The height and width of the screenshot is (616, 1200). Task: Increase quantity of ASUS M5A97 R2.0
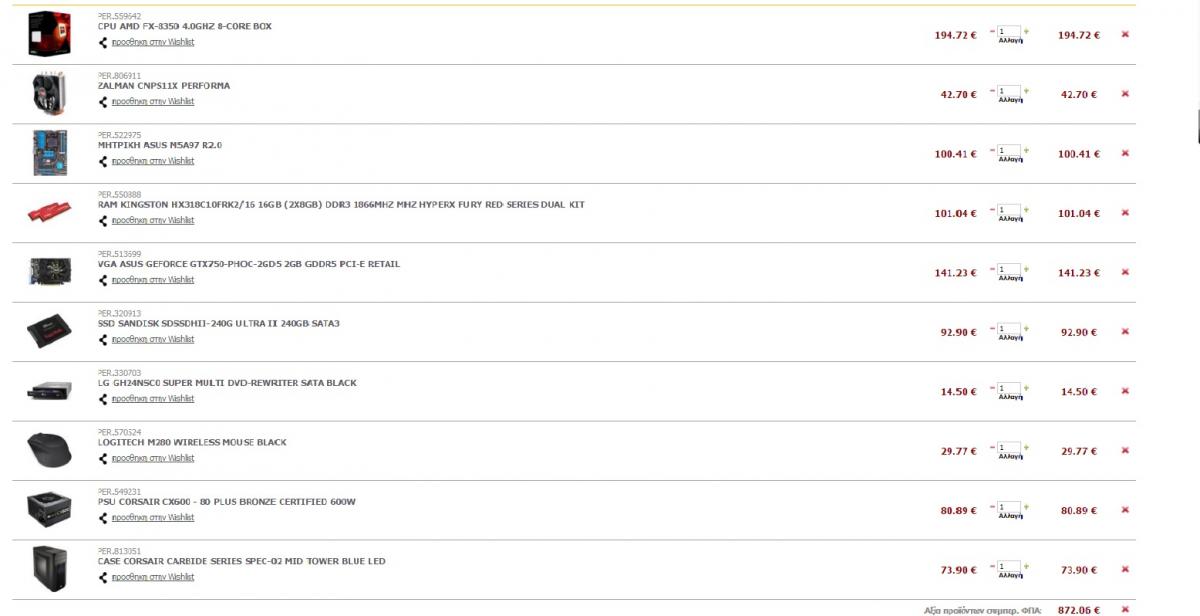click(x=1026, y=150)
